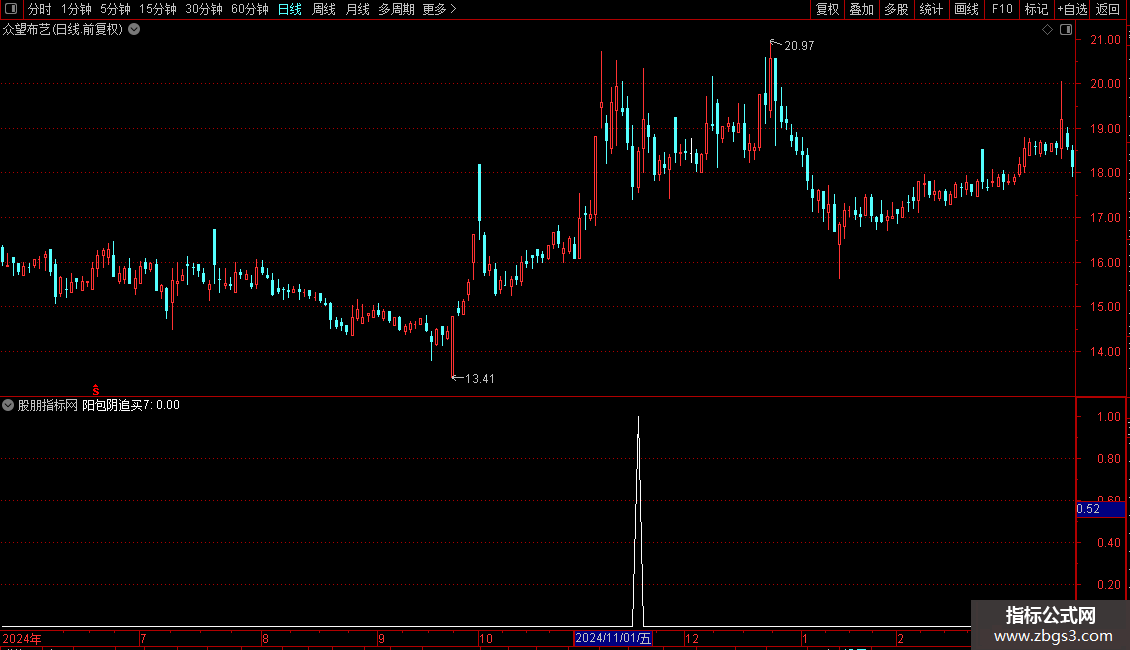1130x650 pixels.
Task: Open the 画线 drawing tools
Action: 966,9
